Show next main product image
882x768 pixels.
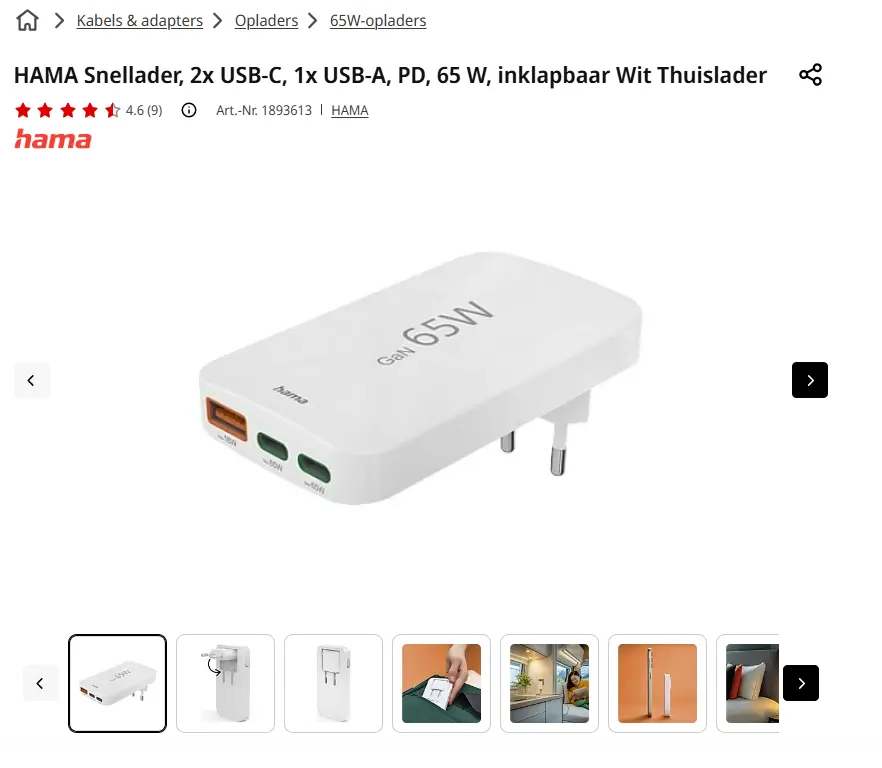point(809,380)
